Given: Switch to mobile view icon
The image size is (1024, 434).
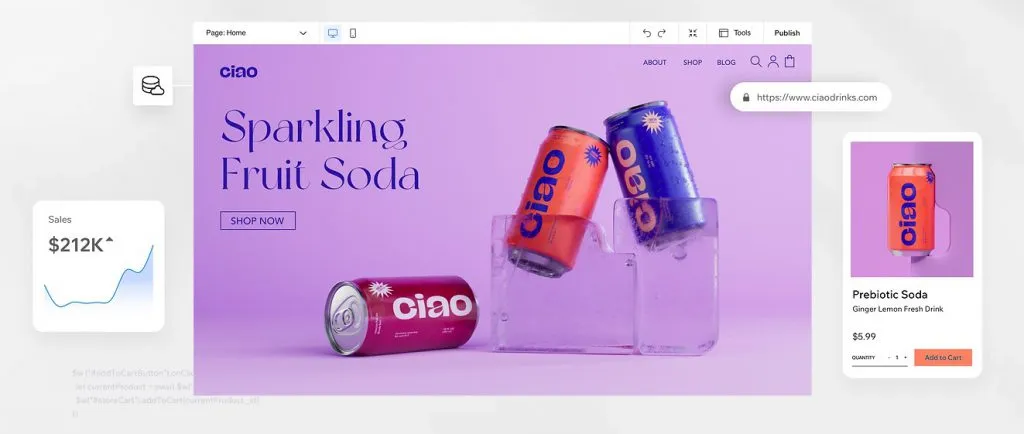Looking at the screenshot, I should point(353,33).
